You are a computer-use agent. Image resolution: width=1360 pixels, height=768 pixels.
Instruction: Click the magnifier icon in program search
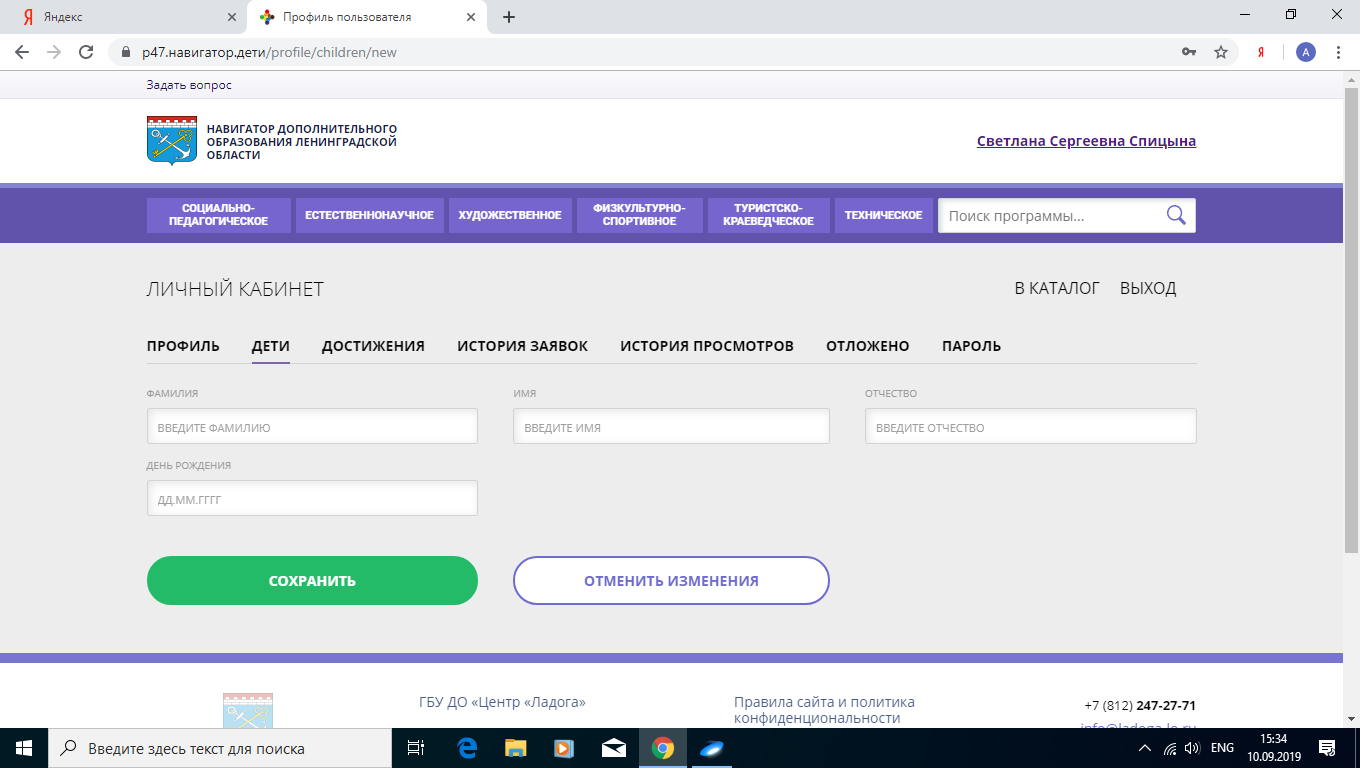pyautogui.click(x=1176, y=215)
